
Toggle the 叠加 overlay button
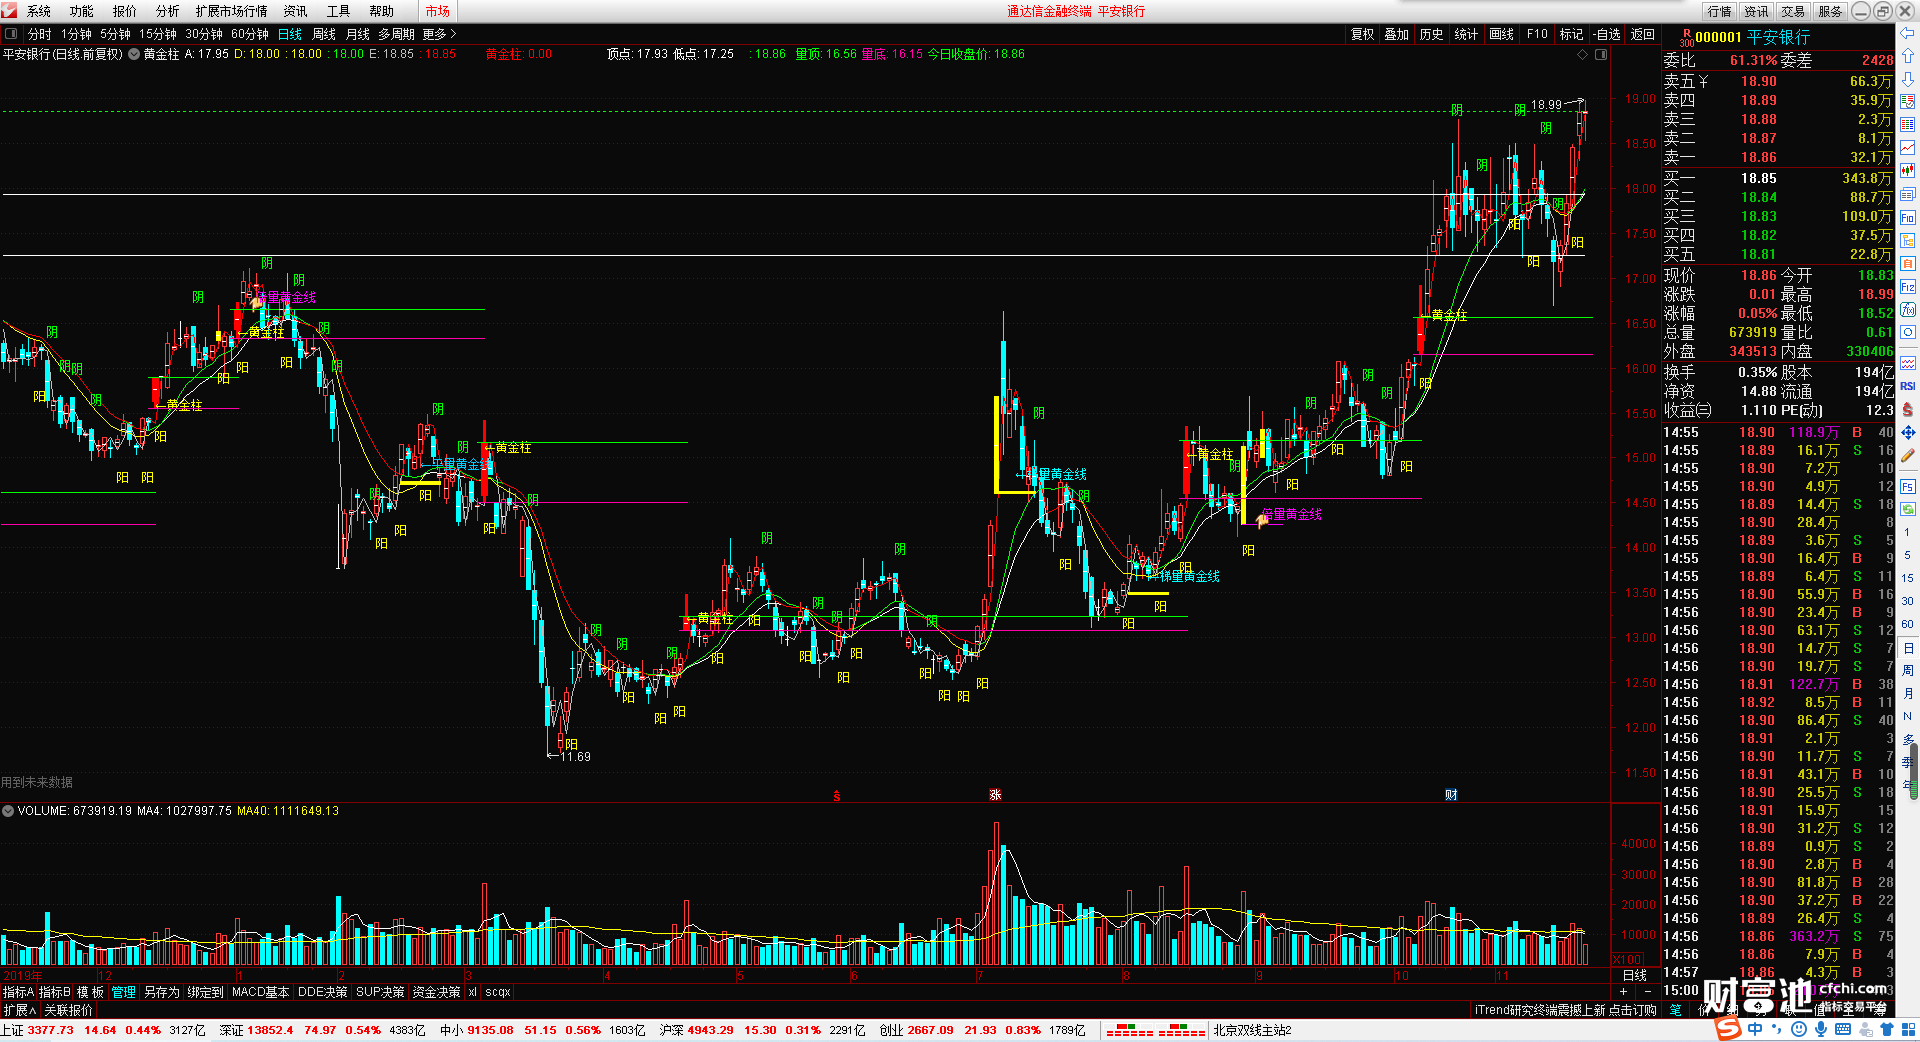point(1396,34)
